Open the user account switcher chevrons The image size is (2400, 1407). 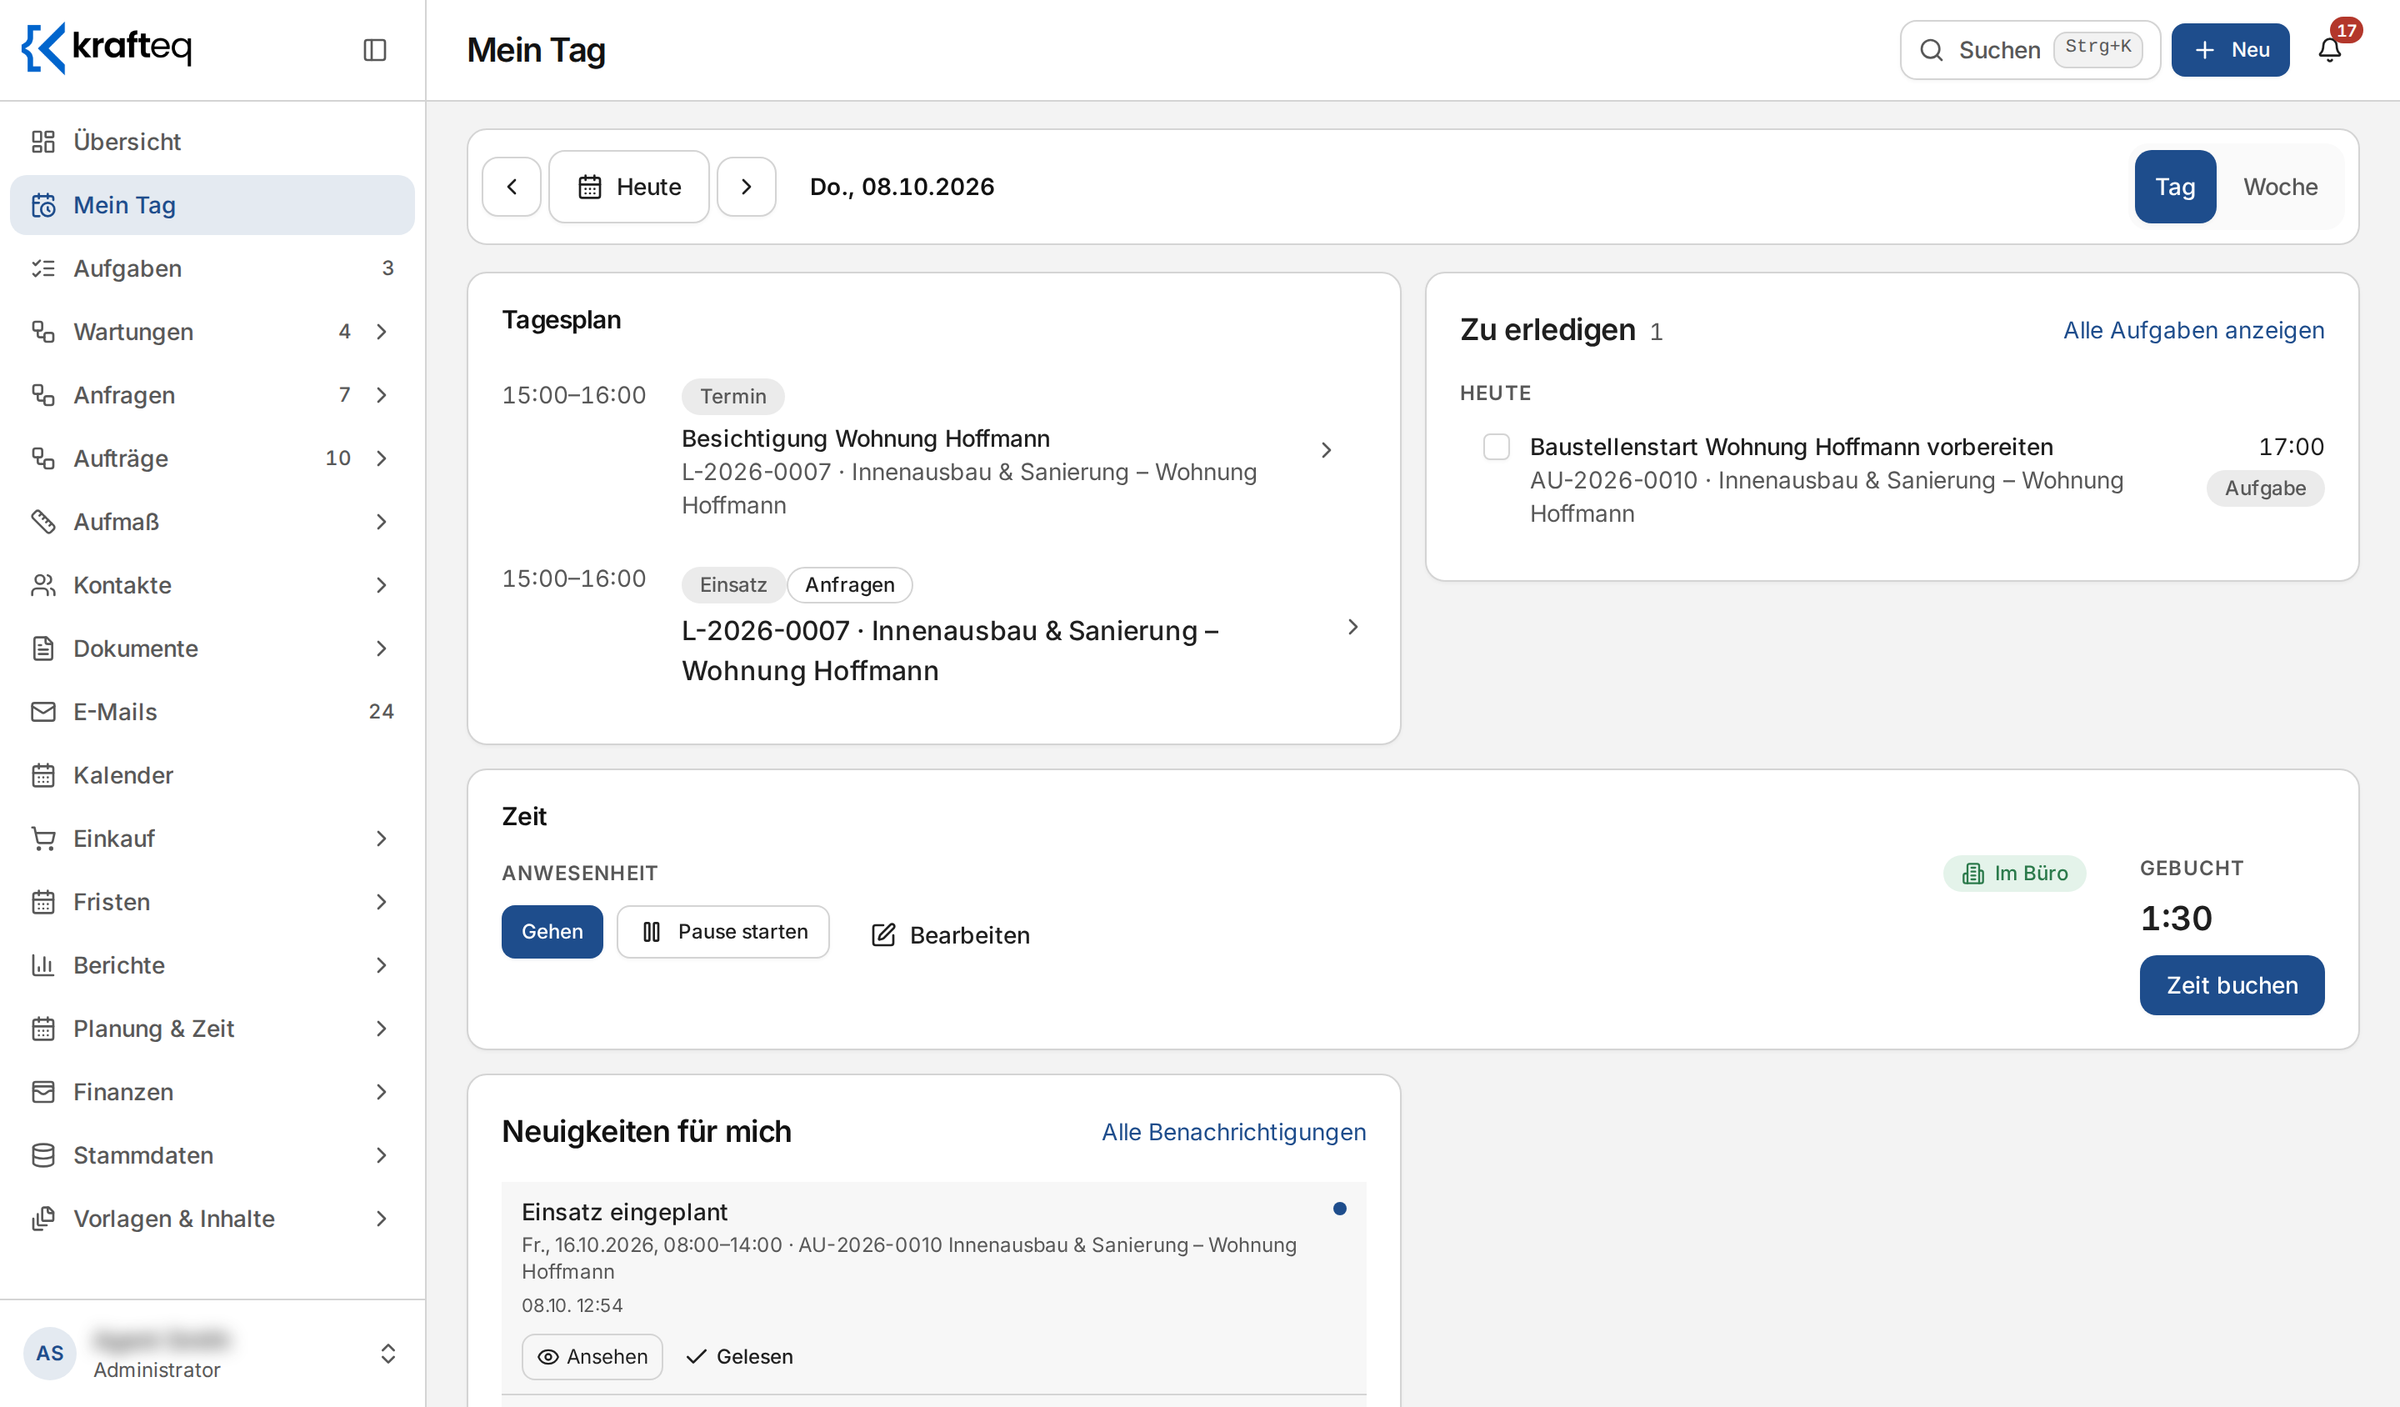[388, 1354]
